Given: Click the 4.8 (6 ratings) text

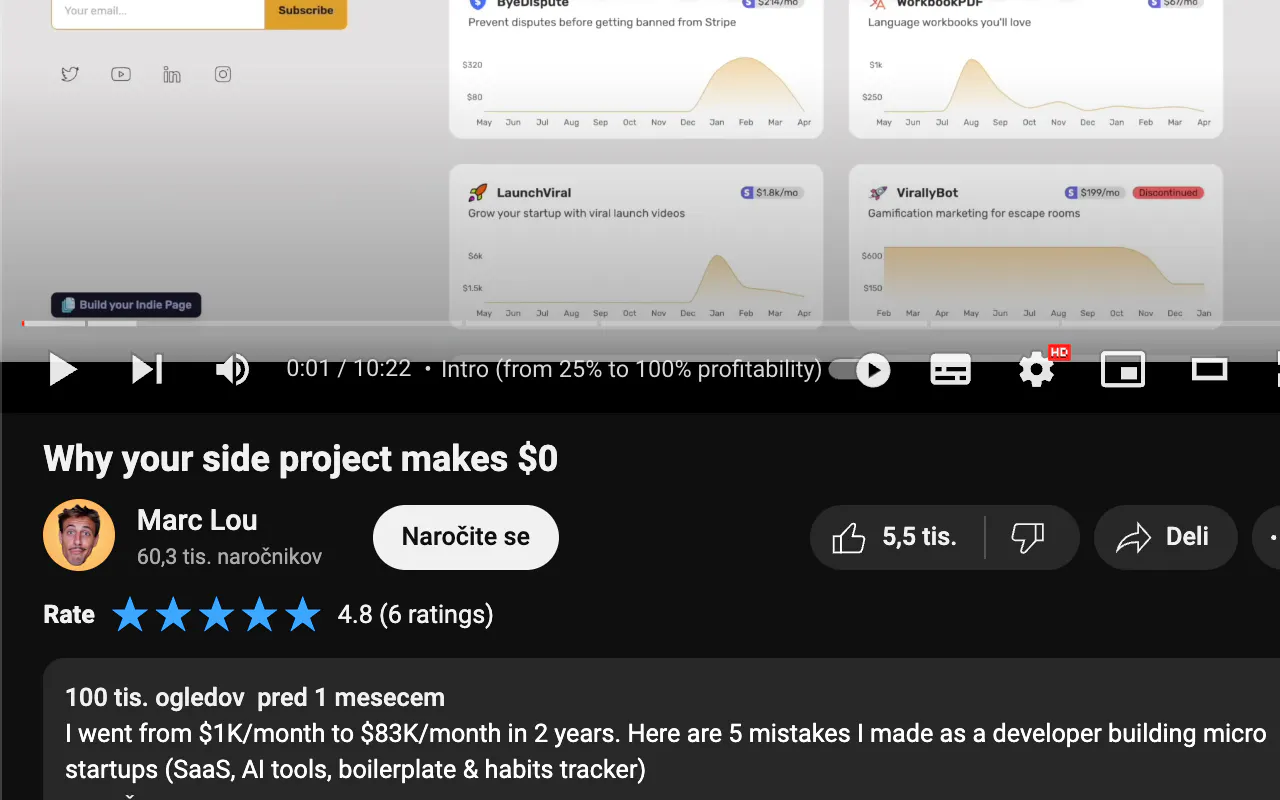Looking at the screenshot, I should (x=415, y=614).
